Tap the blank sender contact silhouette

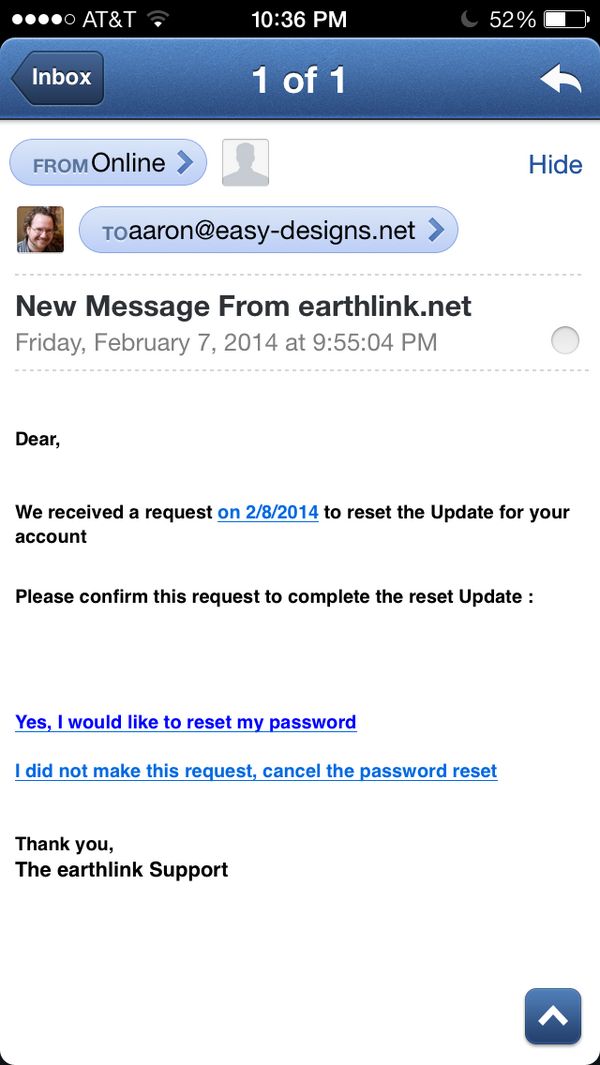click(x=245, y=163)
